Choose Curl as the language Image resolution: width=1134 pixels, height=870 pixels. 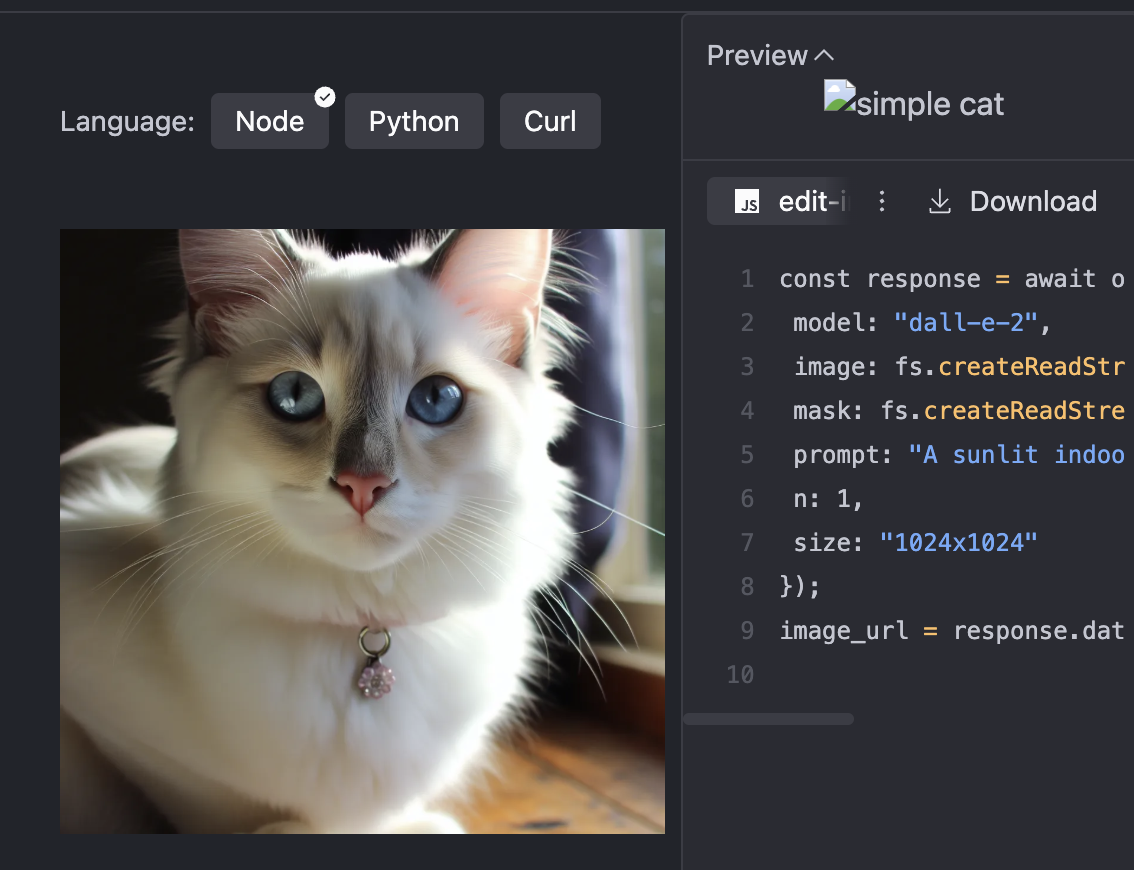(x=550, y=121)
